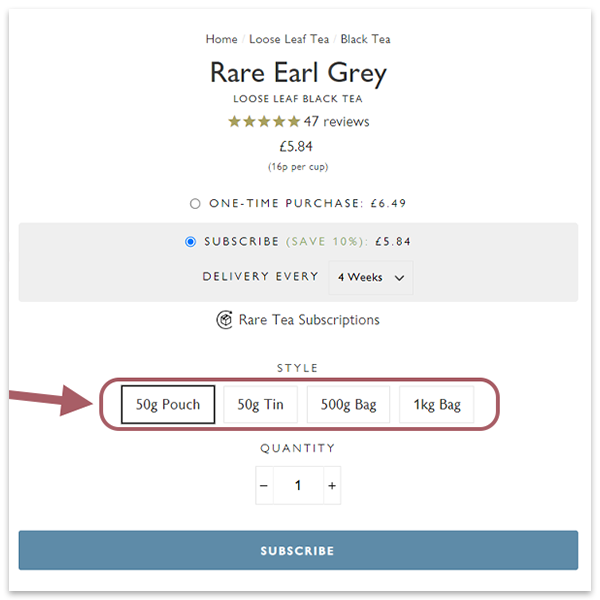The image size is (600, 600).
Task: Increase quantity with the plus icon
Action: point(332,486)
